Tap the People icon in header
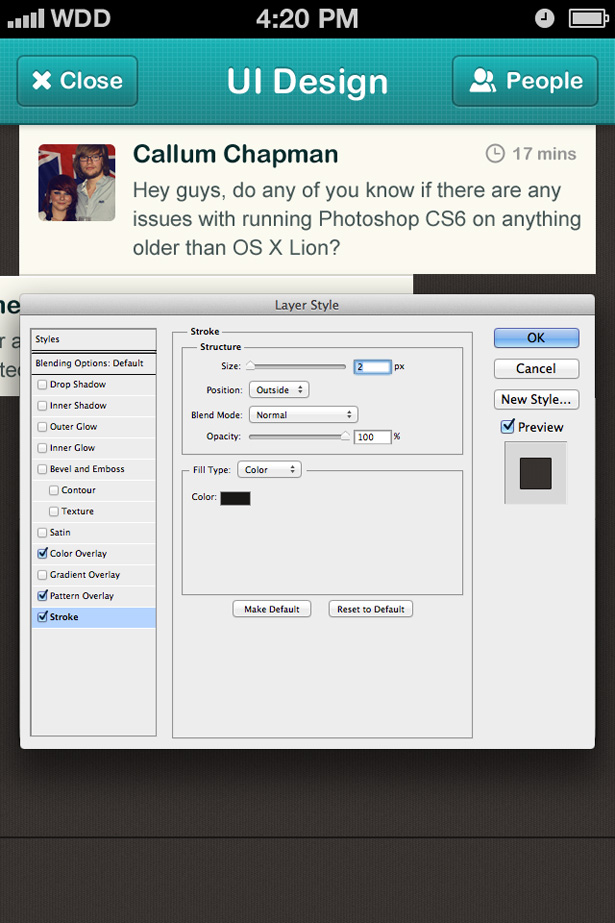 click(x=483, y=81)
